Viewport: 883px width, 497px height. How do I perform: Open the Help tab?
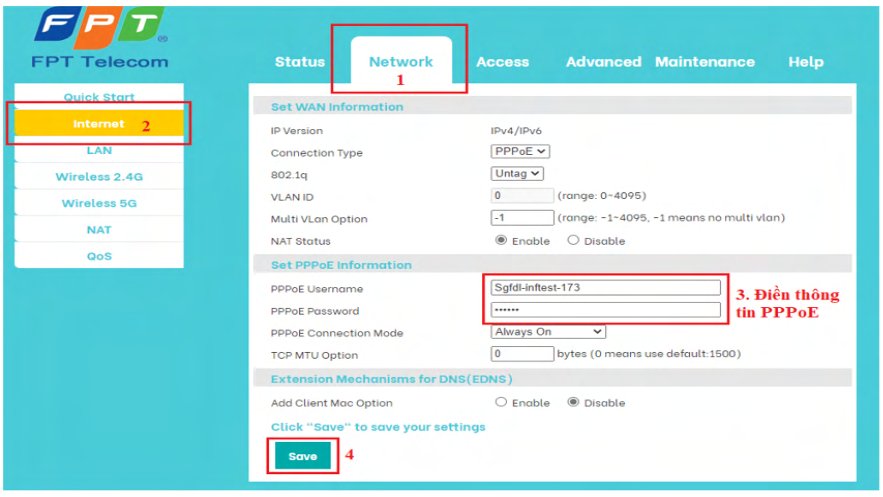[805, 62]
